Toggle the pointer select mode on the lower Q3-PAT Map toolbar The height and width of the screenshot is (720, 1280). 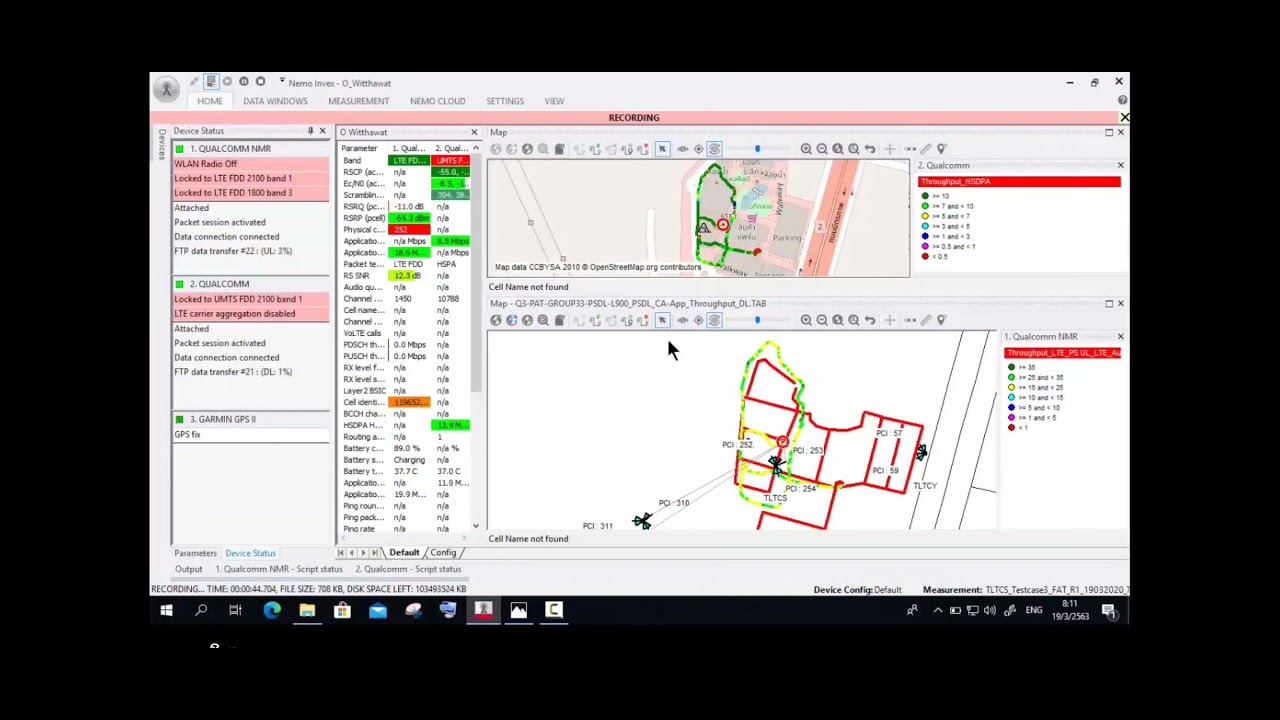coord(662,320)
